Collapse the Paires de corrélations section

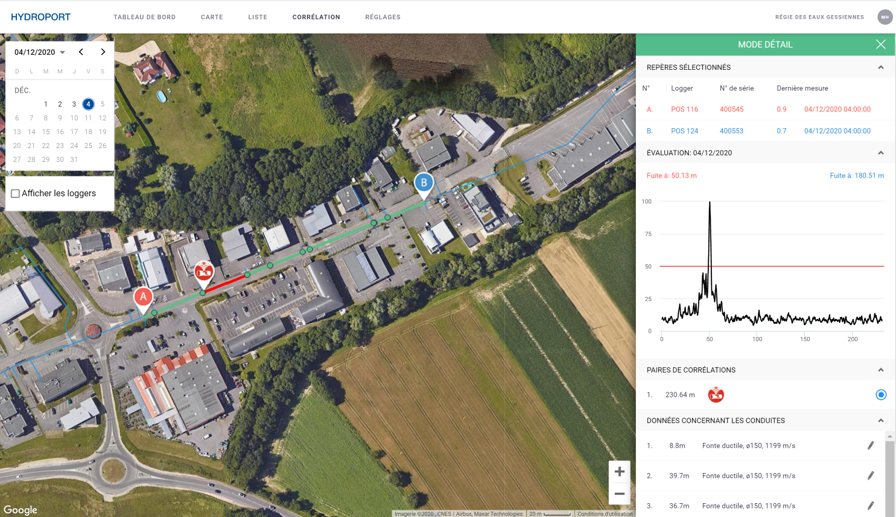(880, 370)
